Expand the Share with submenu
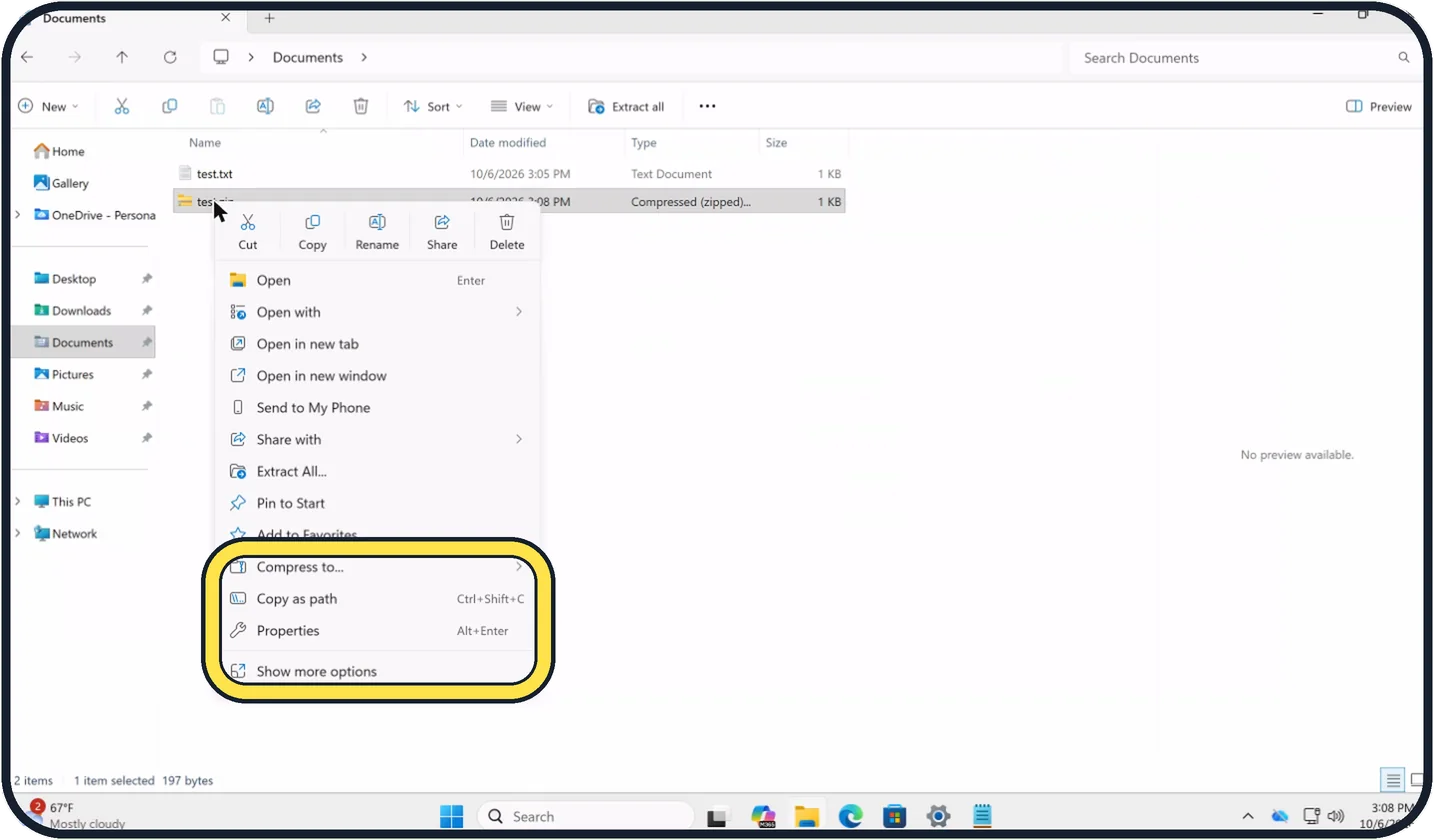Viewport: 1434px width, 840px height. (519, 439)
